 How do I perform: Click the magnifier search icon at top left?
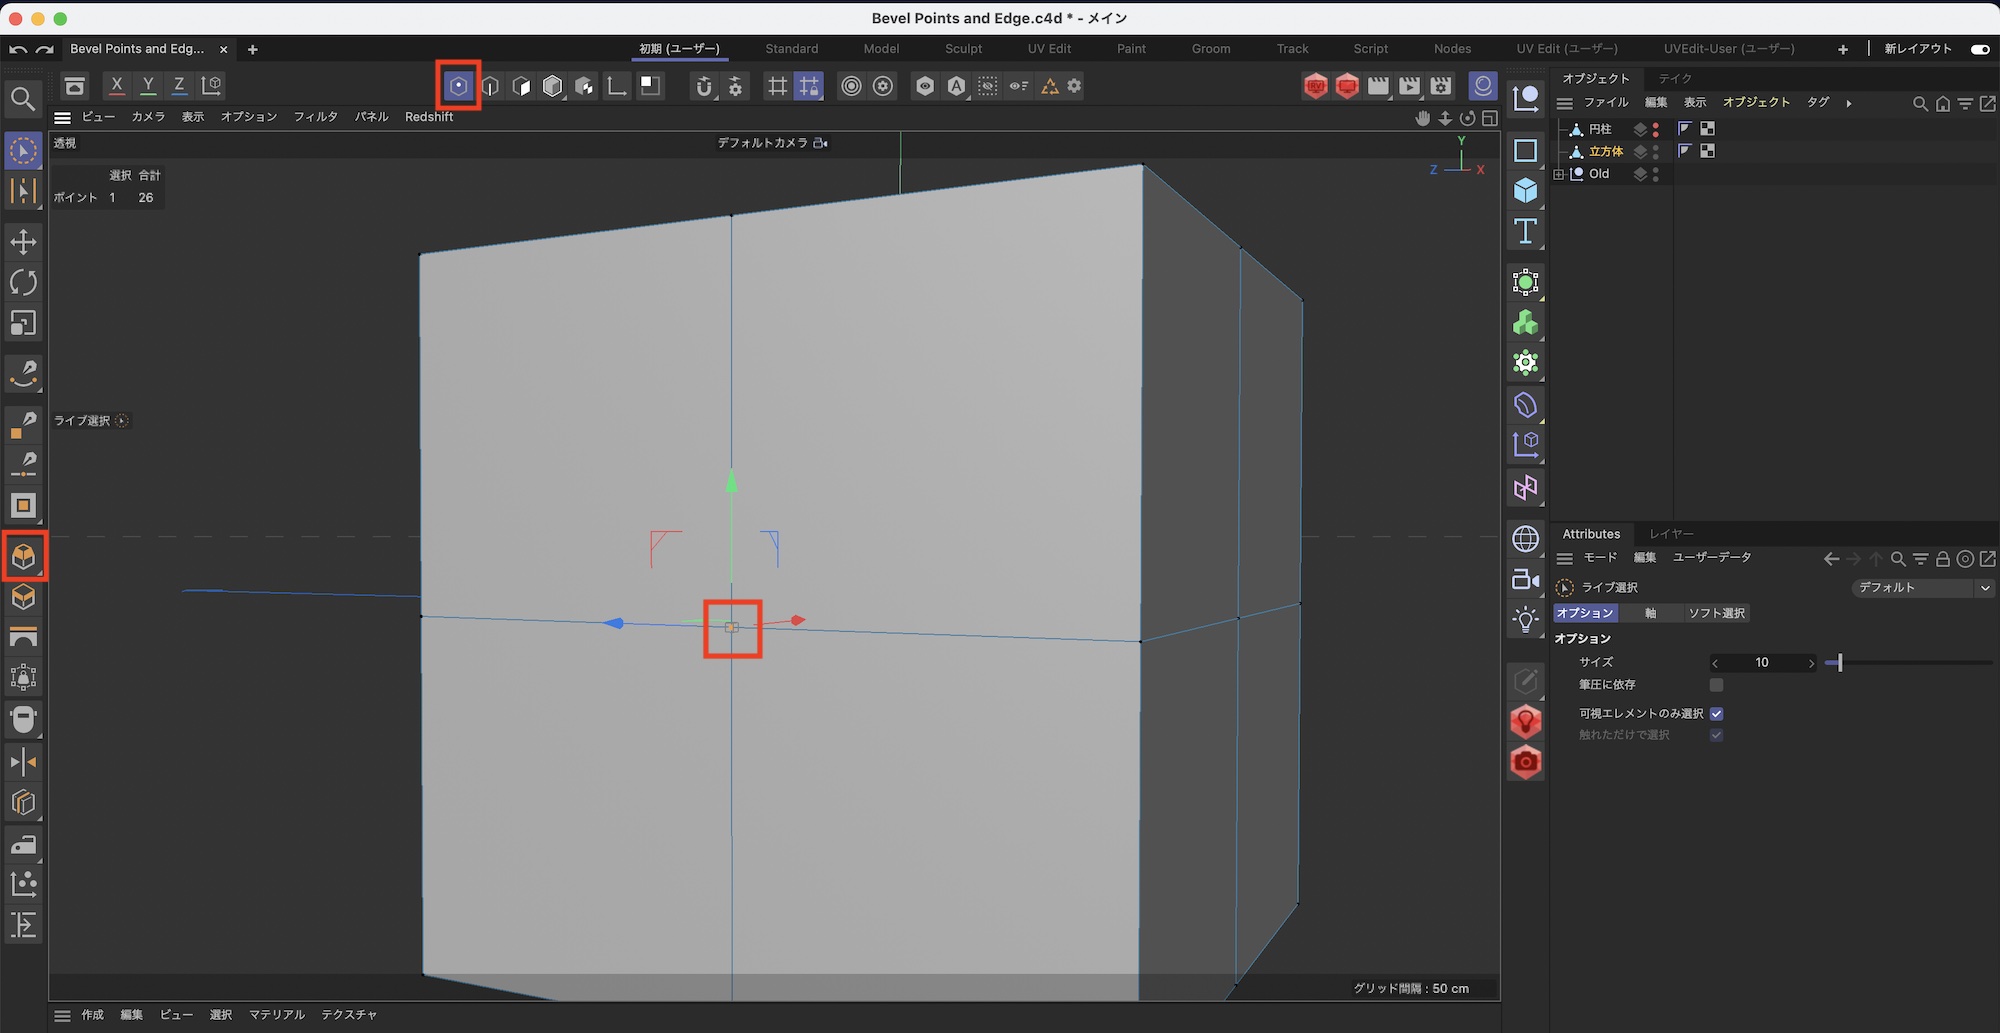point(23,98)
